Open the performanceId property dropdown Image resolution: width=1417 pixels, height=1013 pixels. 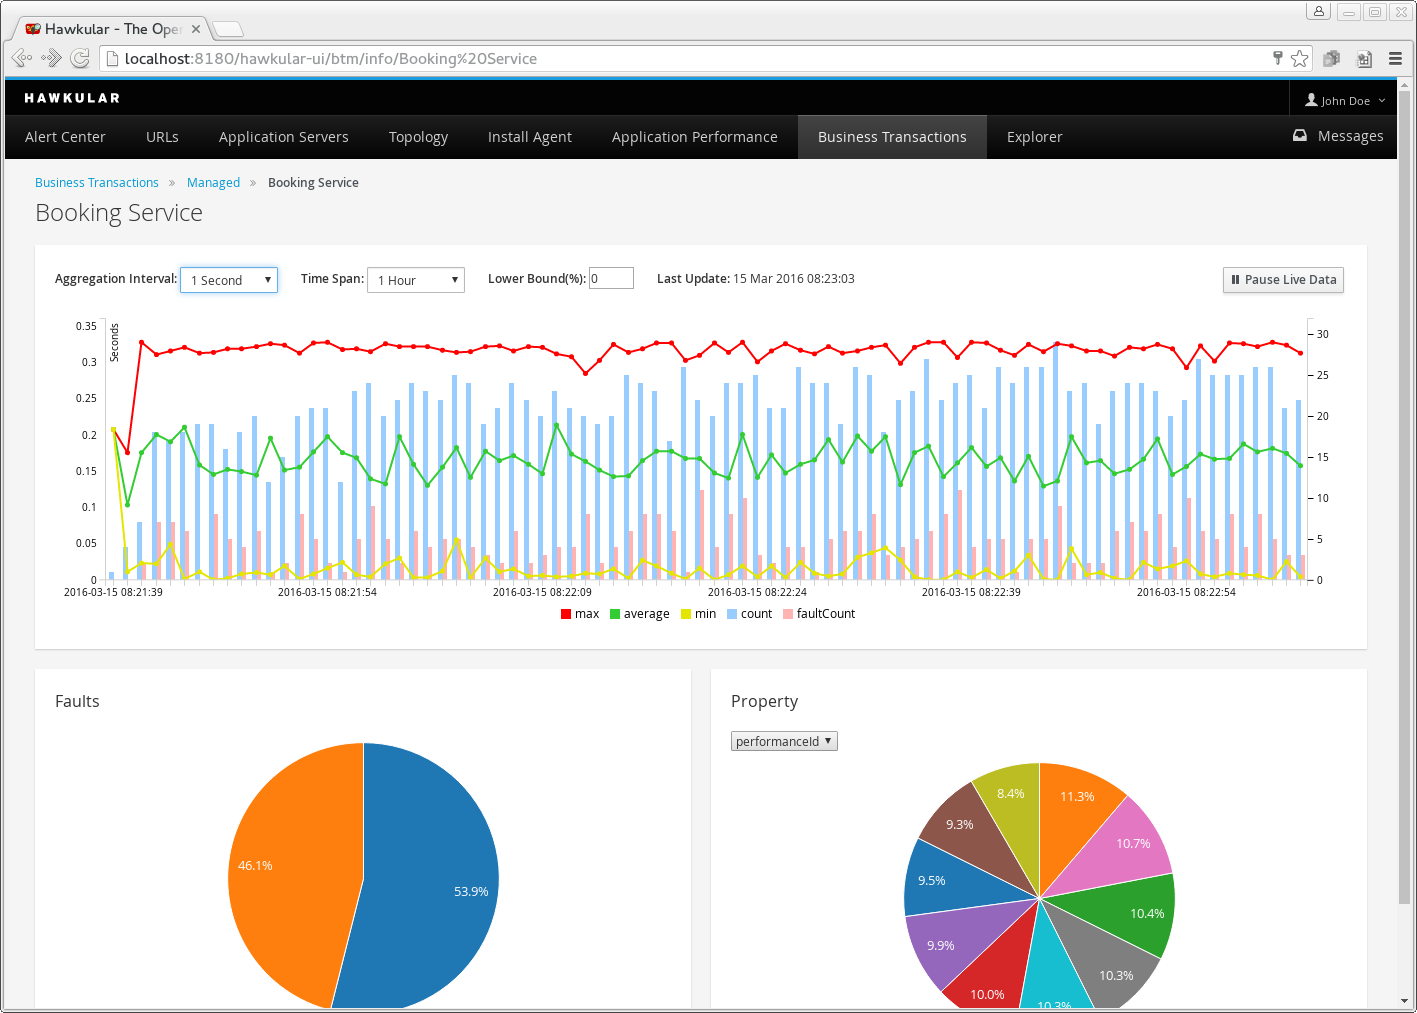pos(784,741)
